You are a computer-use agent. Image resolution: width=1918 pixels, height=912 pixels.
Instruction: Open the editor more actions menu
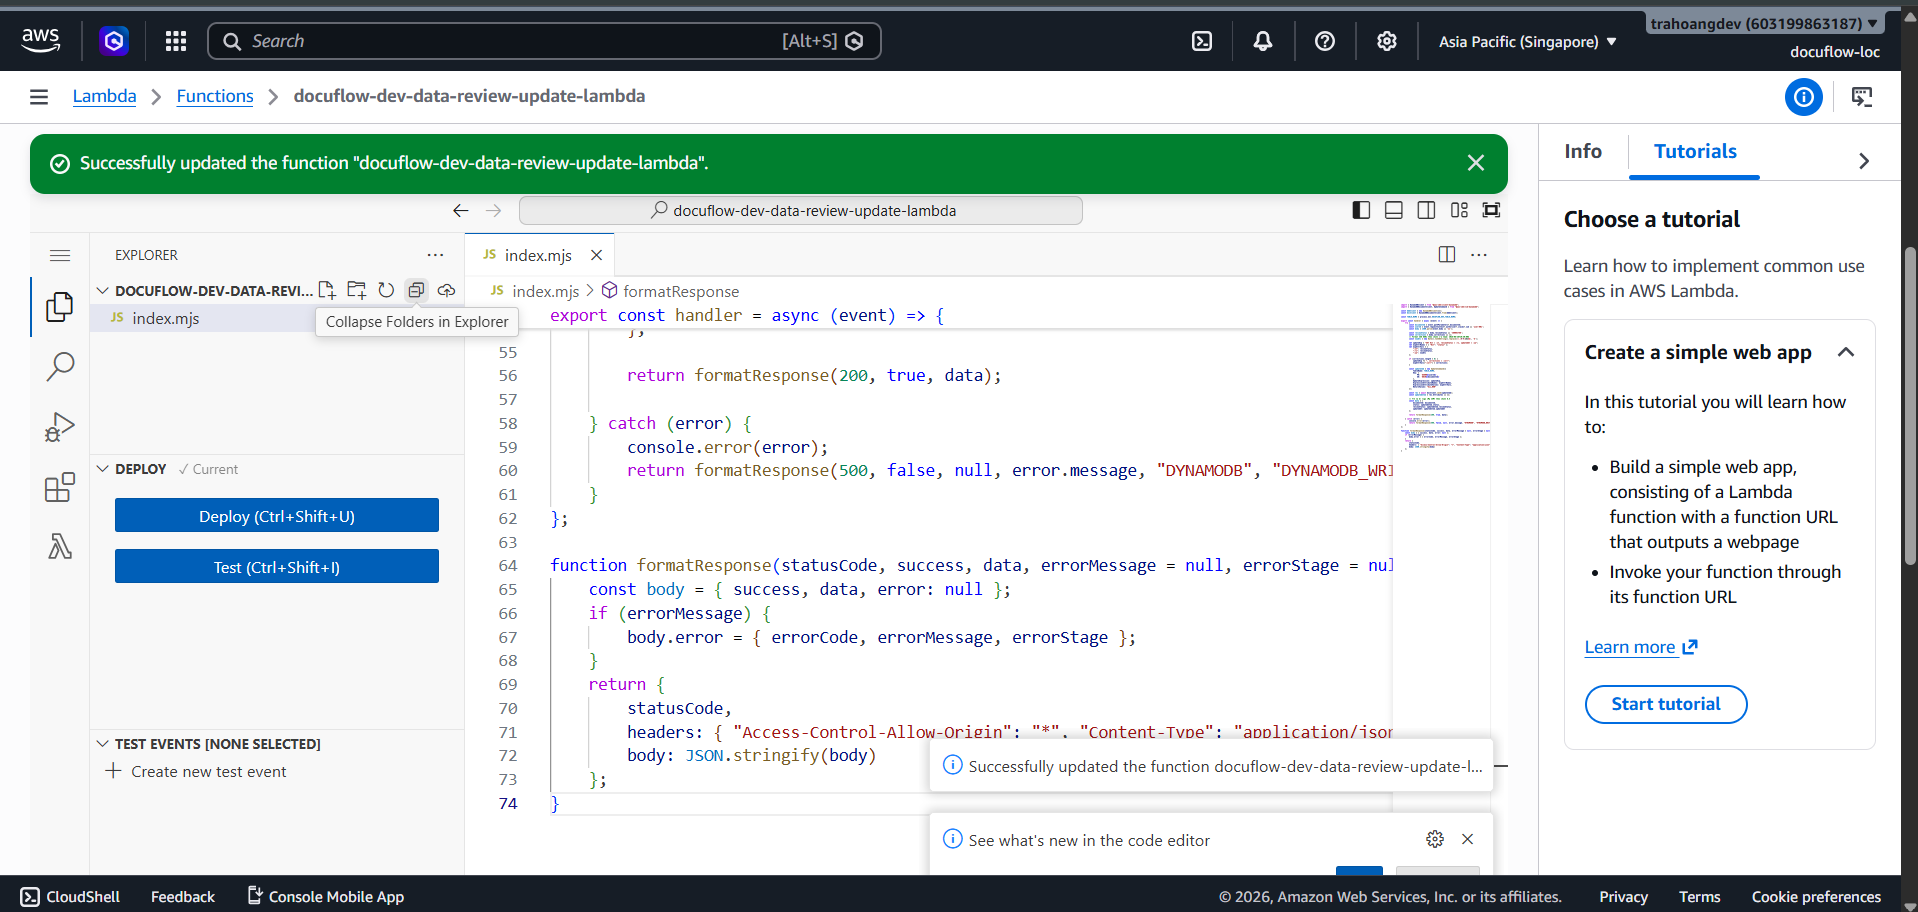click(1479, 255)
